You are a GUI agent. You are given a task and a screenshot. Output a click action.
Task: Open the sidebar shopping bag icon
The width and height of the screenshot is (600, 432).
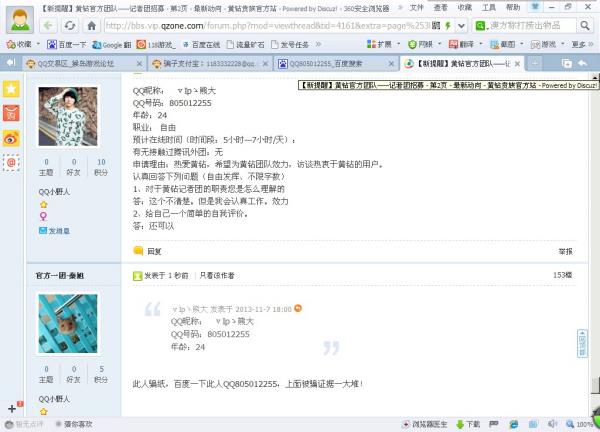click(x=11, y=113)
